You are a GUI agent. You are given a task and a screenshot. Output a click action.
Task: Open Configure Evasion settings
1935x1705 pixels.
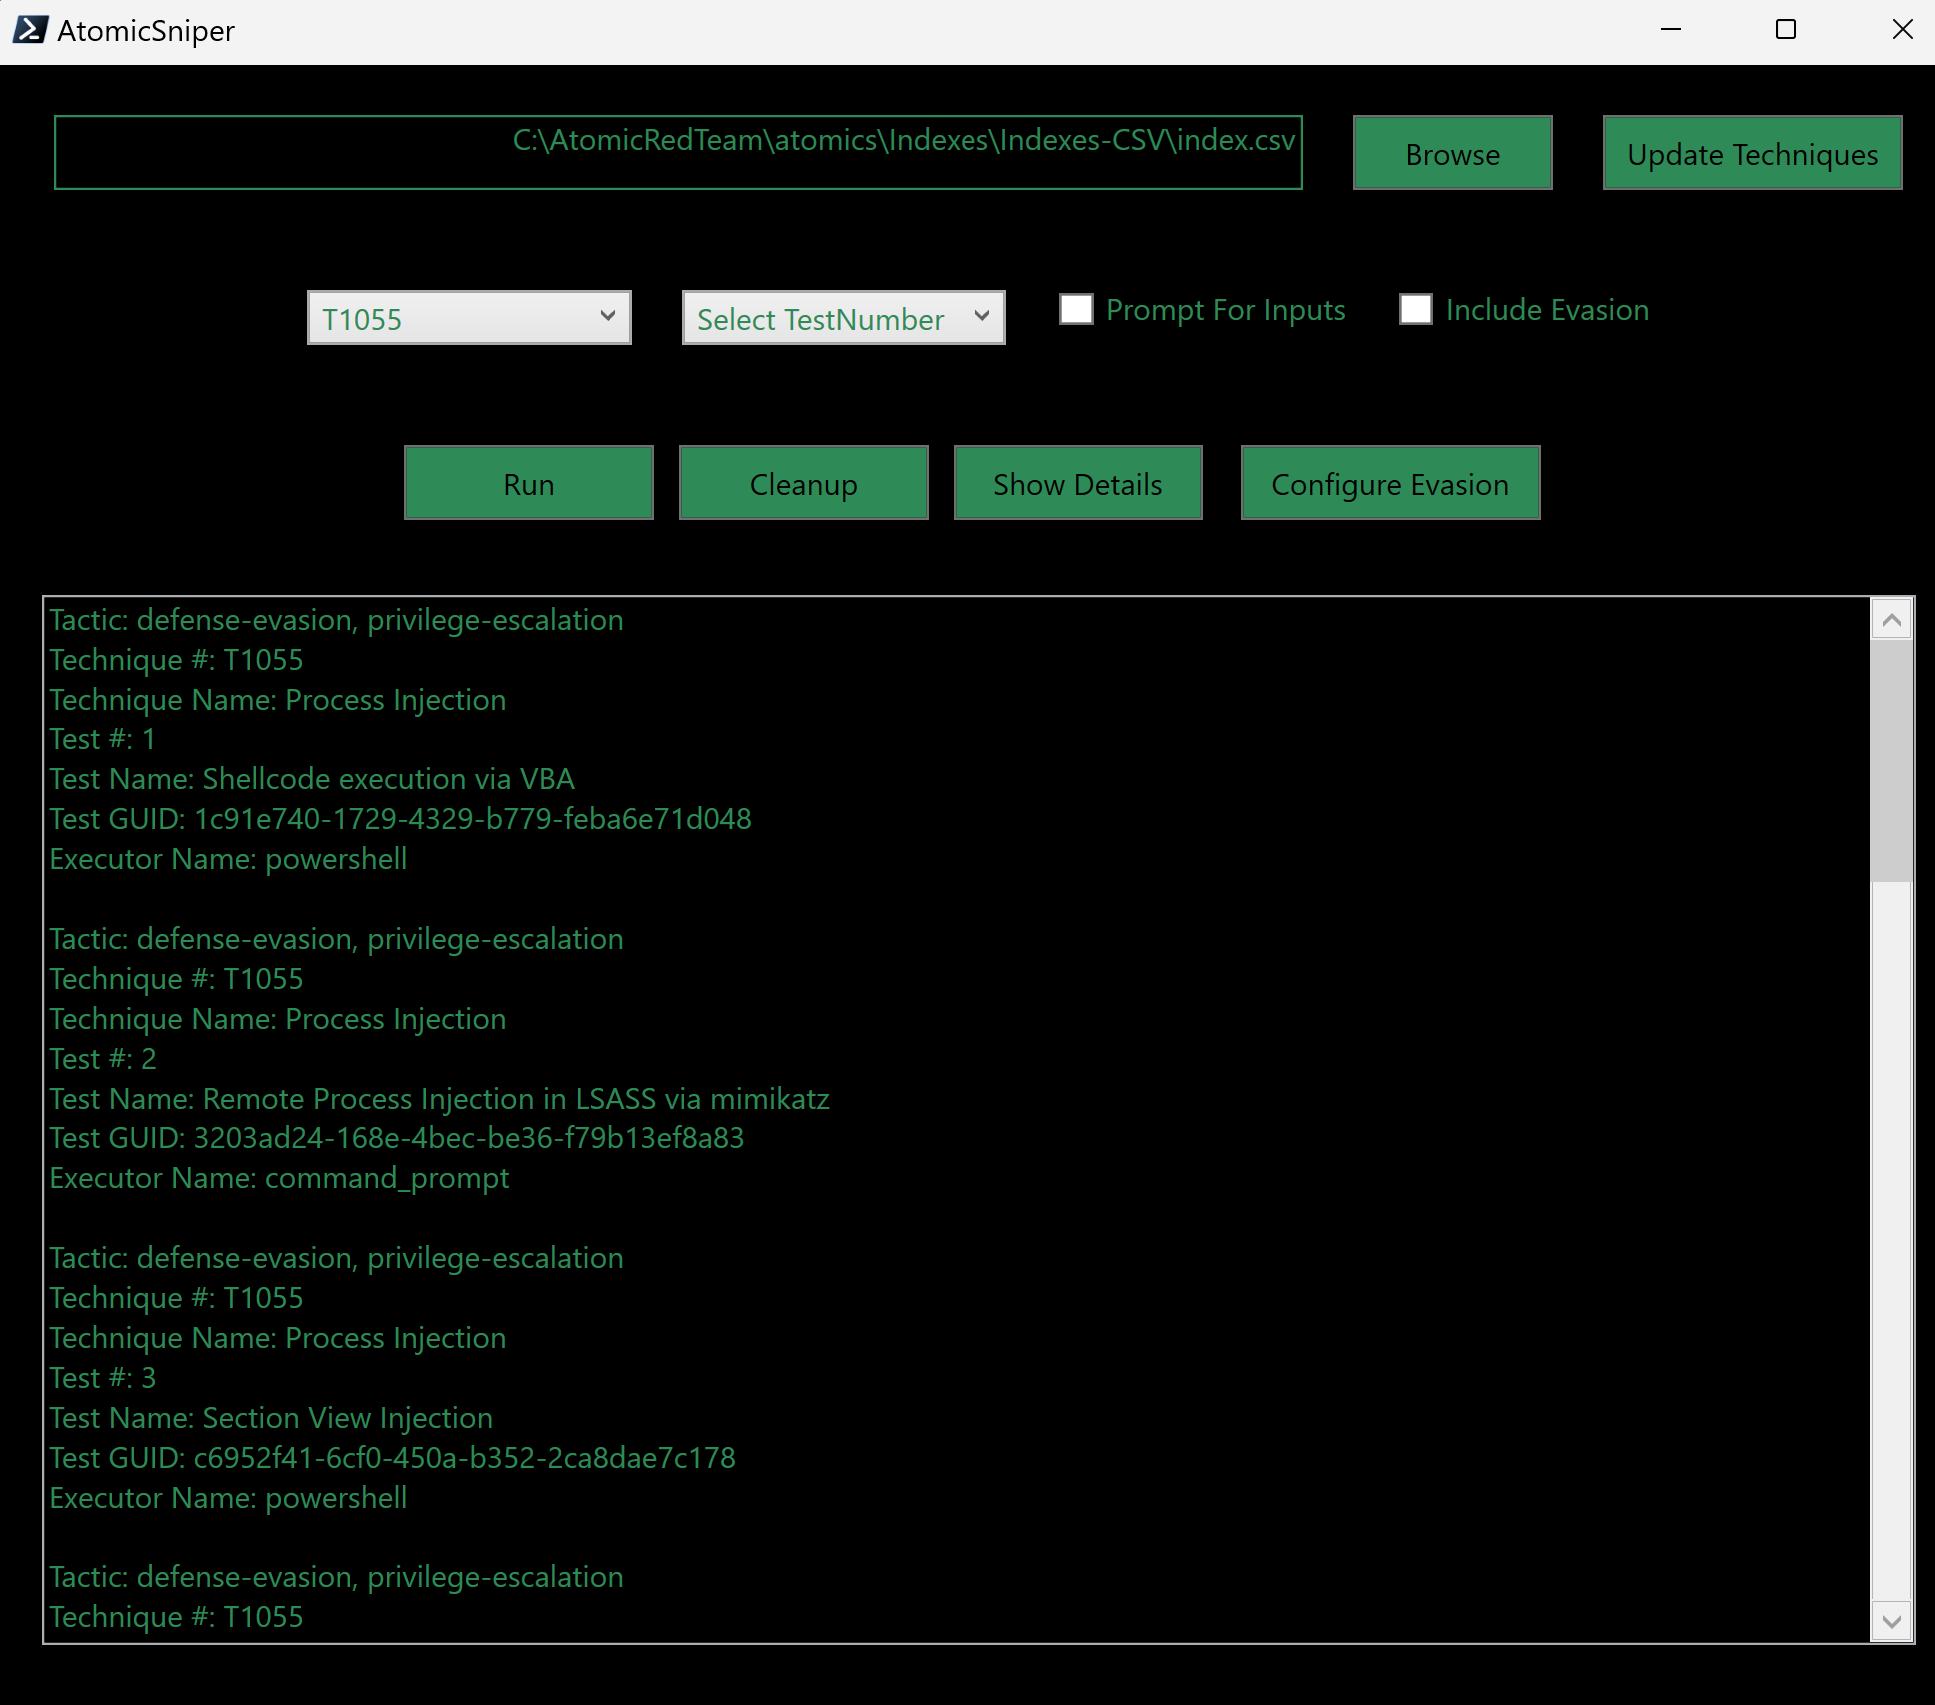pos(1390,483)
